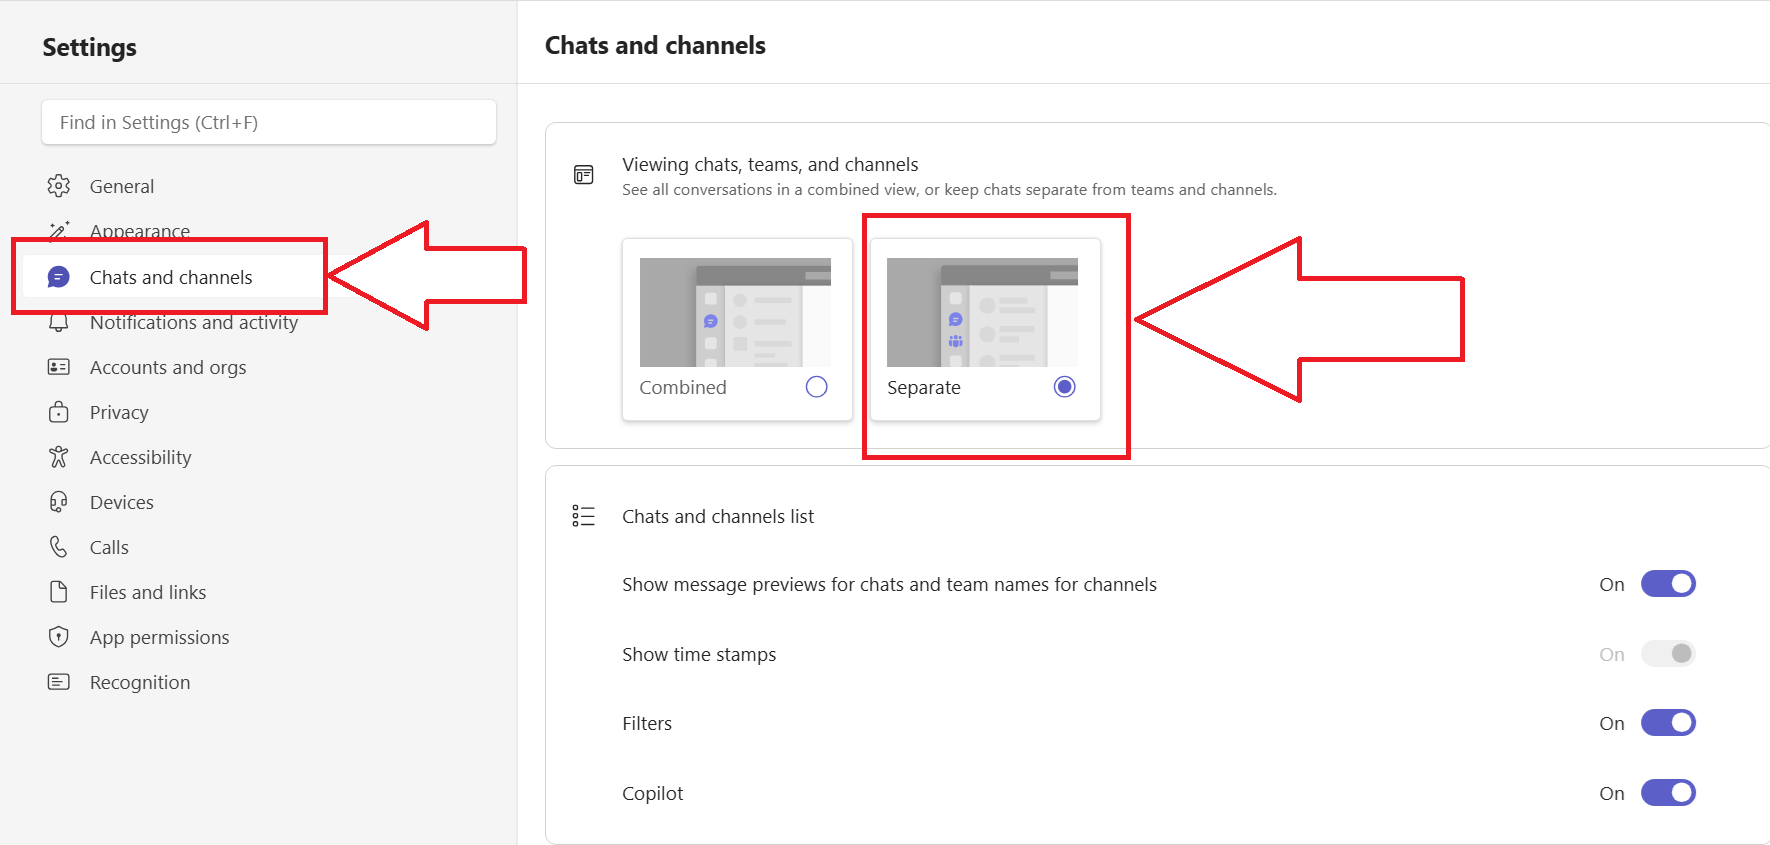Click the Calls phone icon
This screenshot has height=845, width=1770.
[59, 547]
